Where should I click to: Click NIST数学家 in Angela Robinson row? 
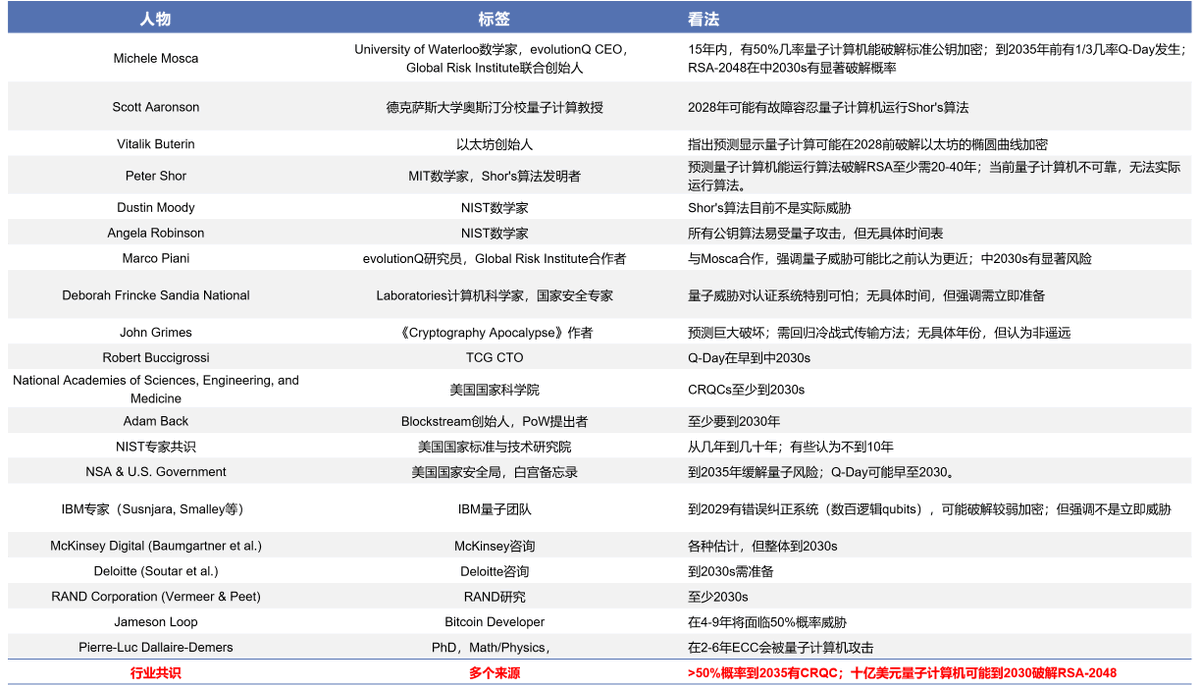tap(494, 233)
